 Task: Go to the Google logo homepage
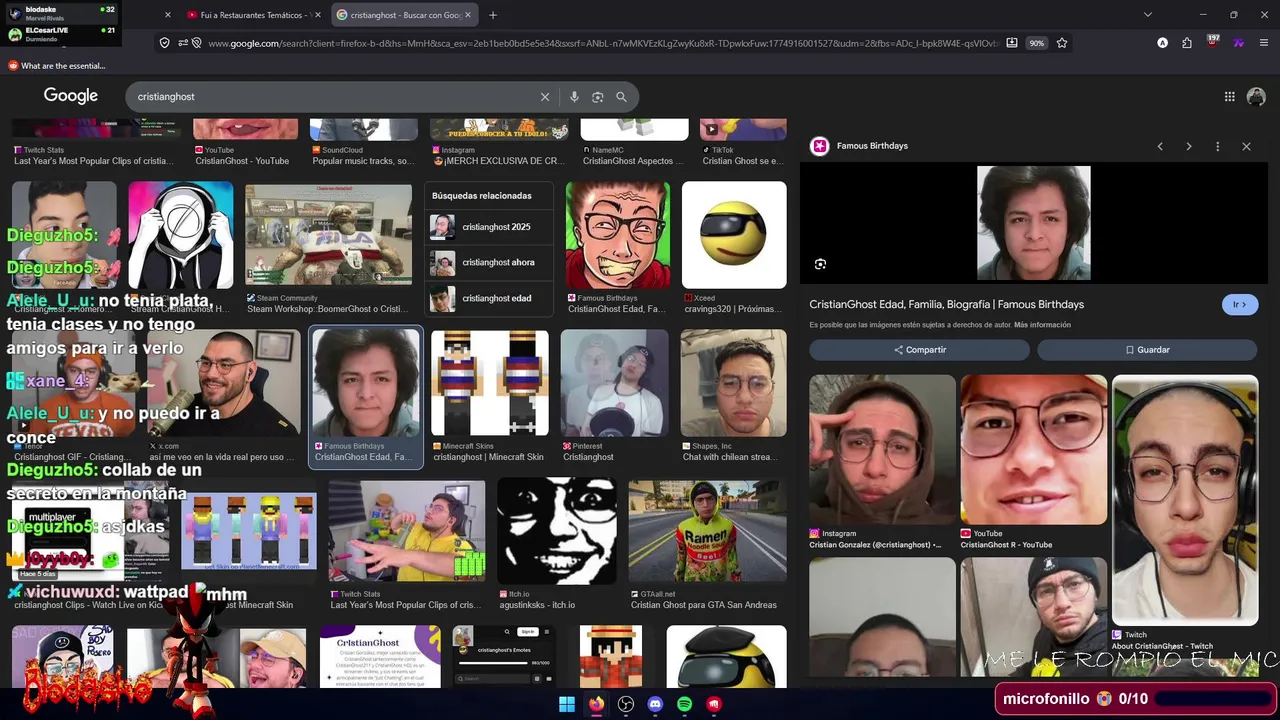tap(71, 96)
